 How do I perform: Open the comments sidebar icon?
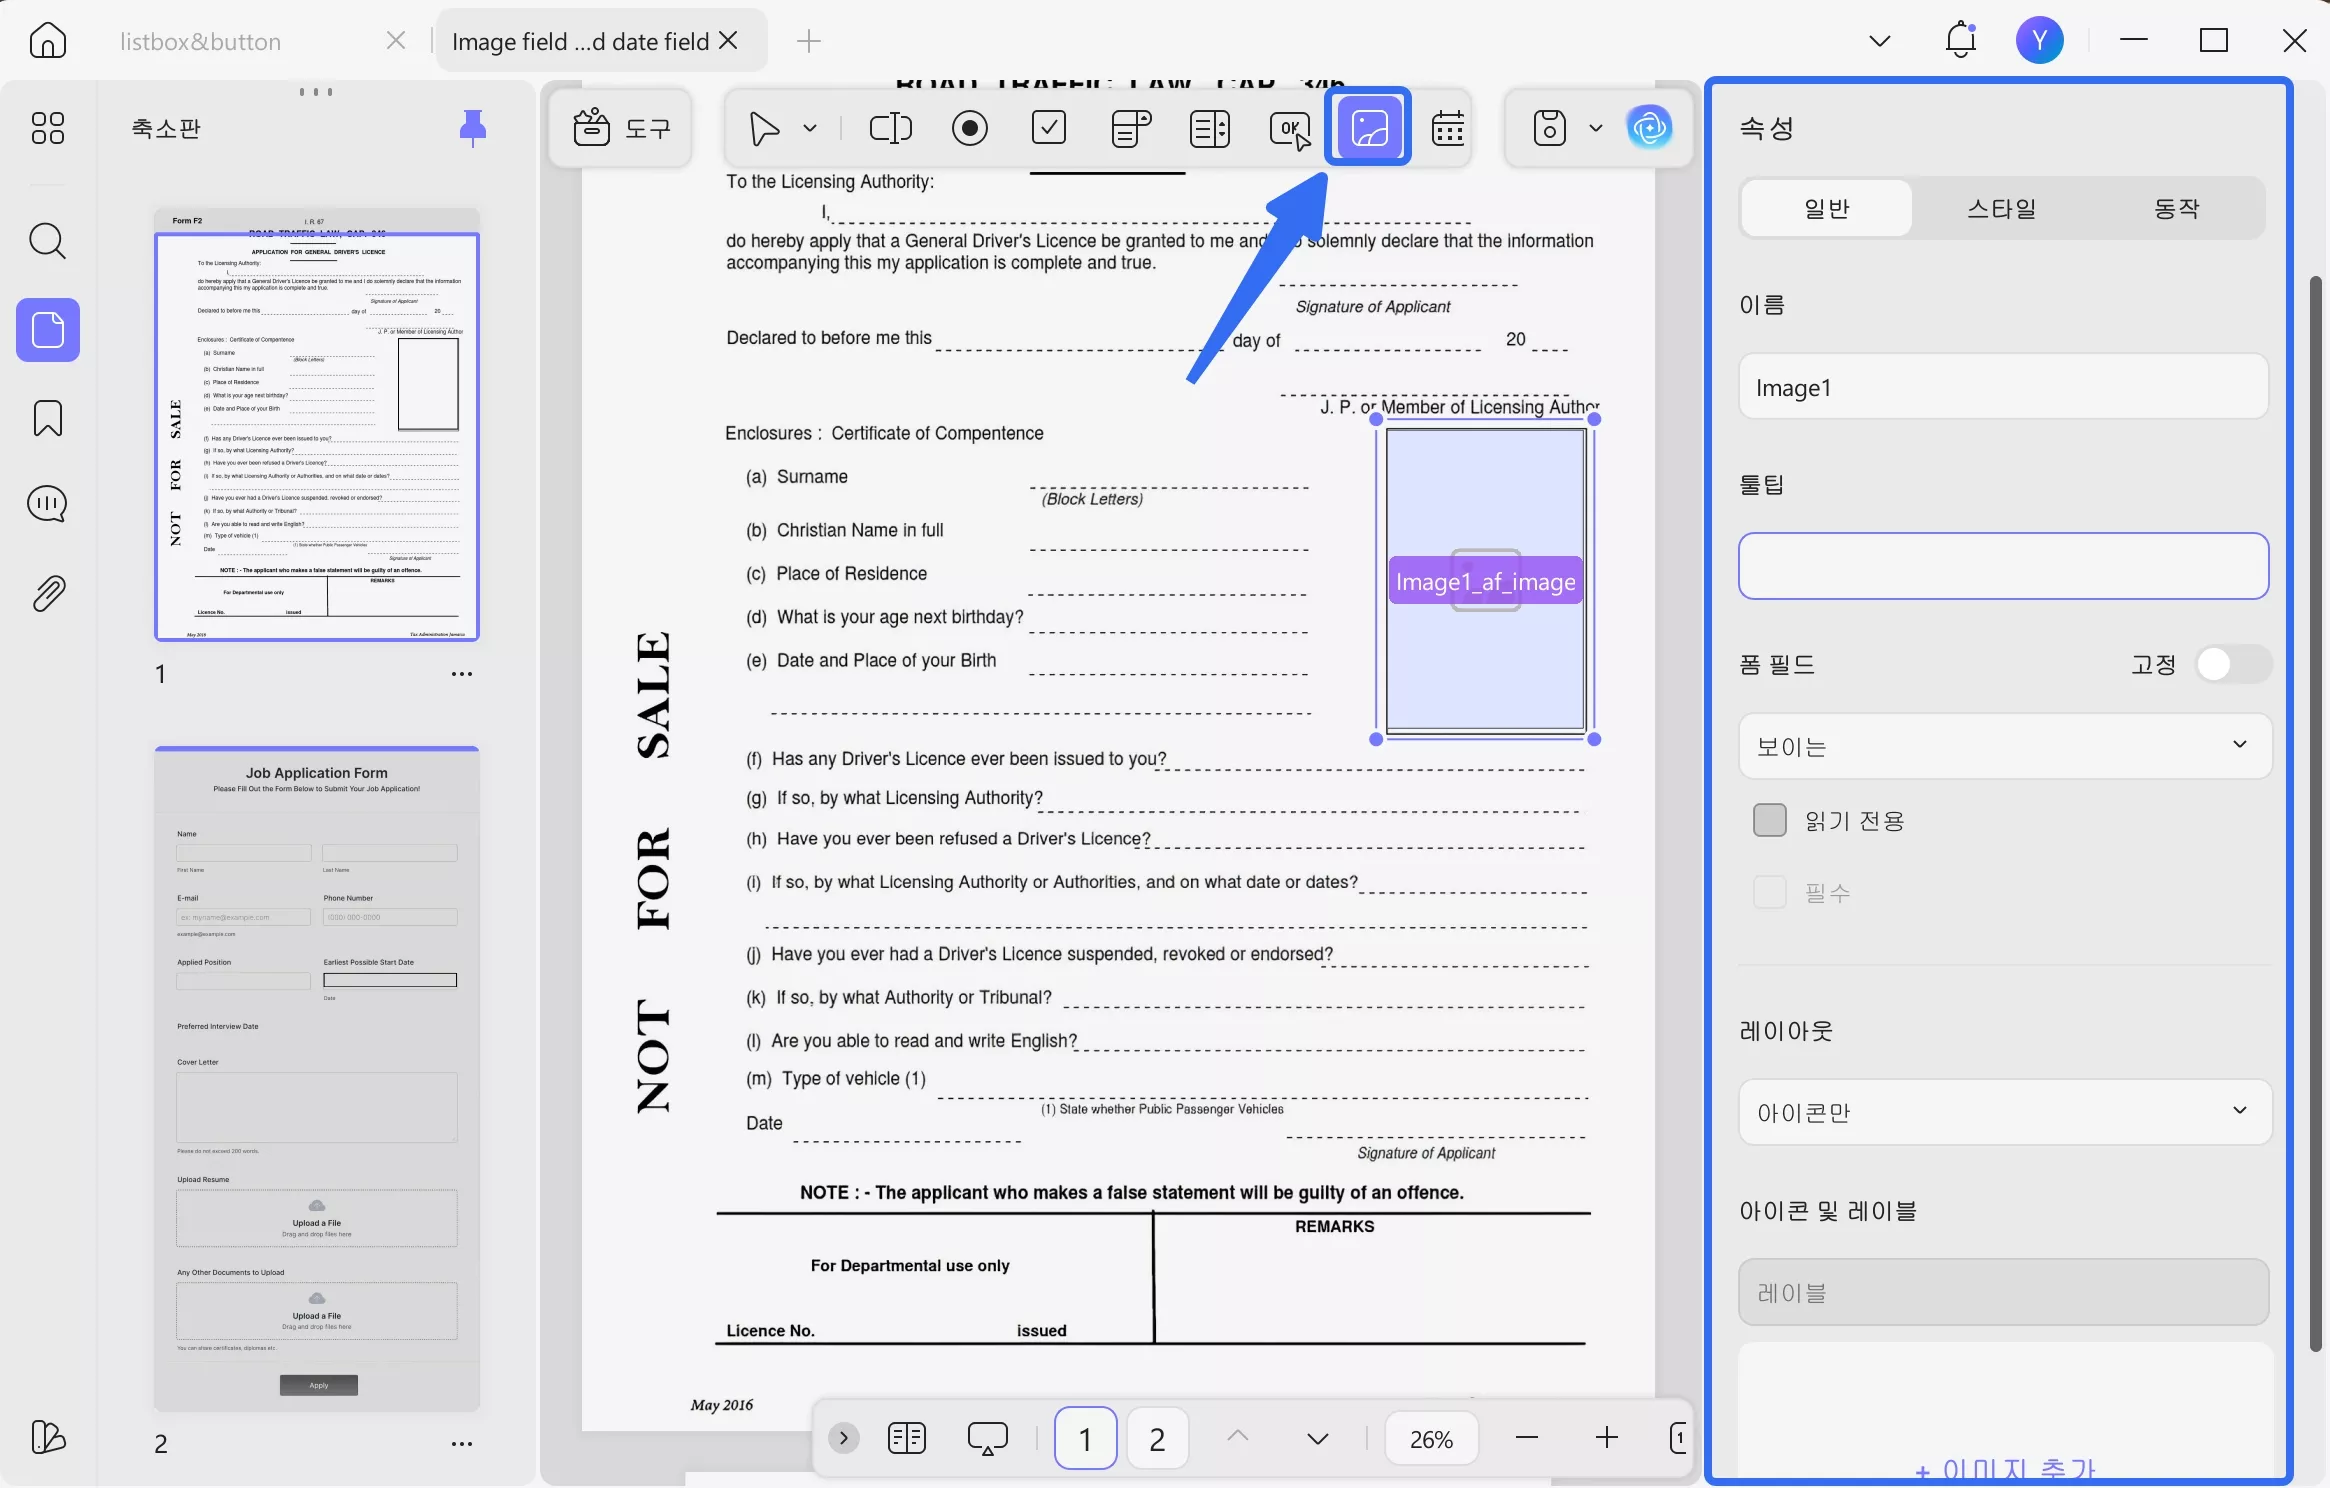click(48, 504)
